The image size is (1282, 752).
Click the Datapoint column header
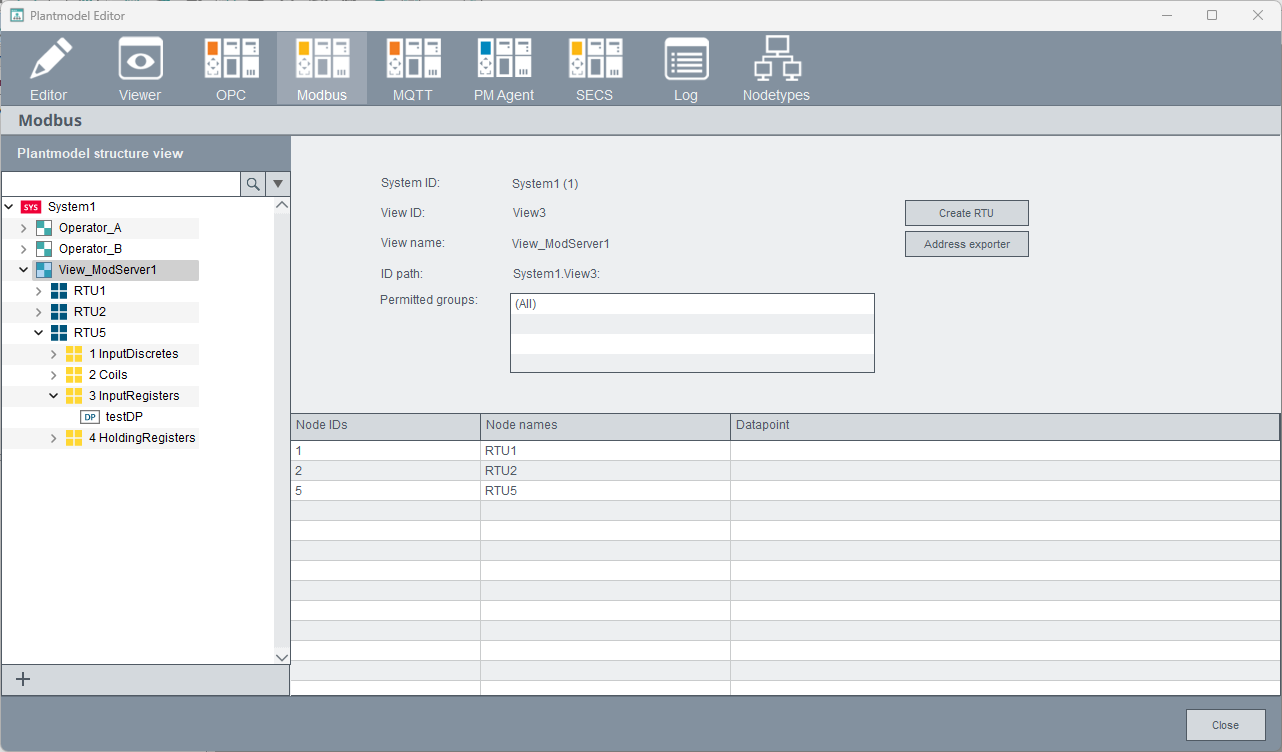point(1005,427)
